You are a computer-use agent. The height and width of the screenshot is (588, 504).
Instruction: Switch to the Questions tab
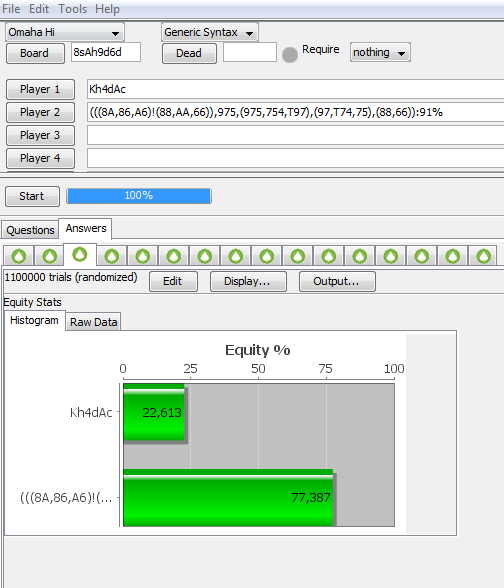(x=30, y=230)
